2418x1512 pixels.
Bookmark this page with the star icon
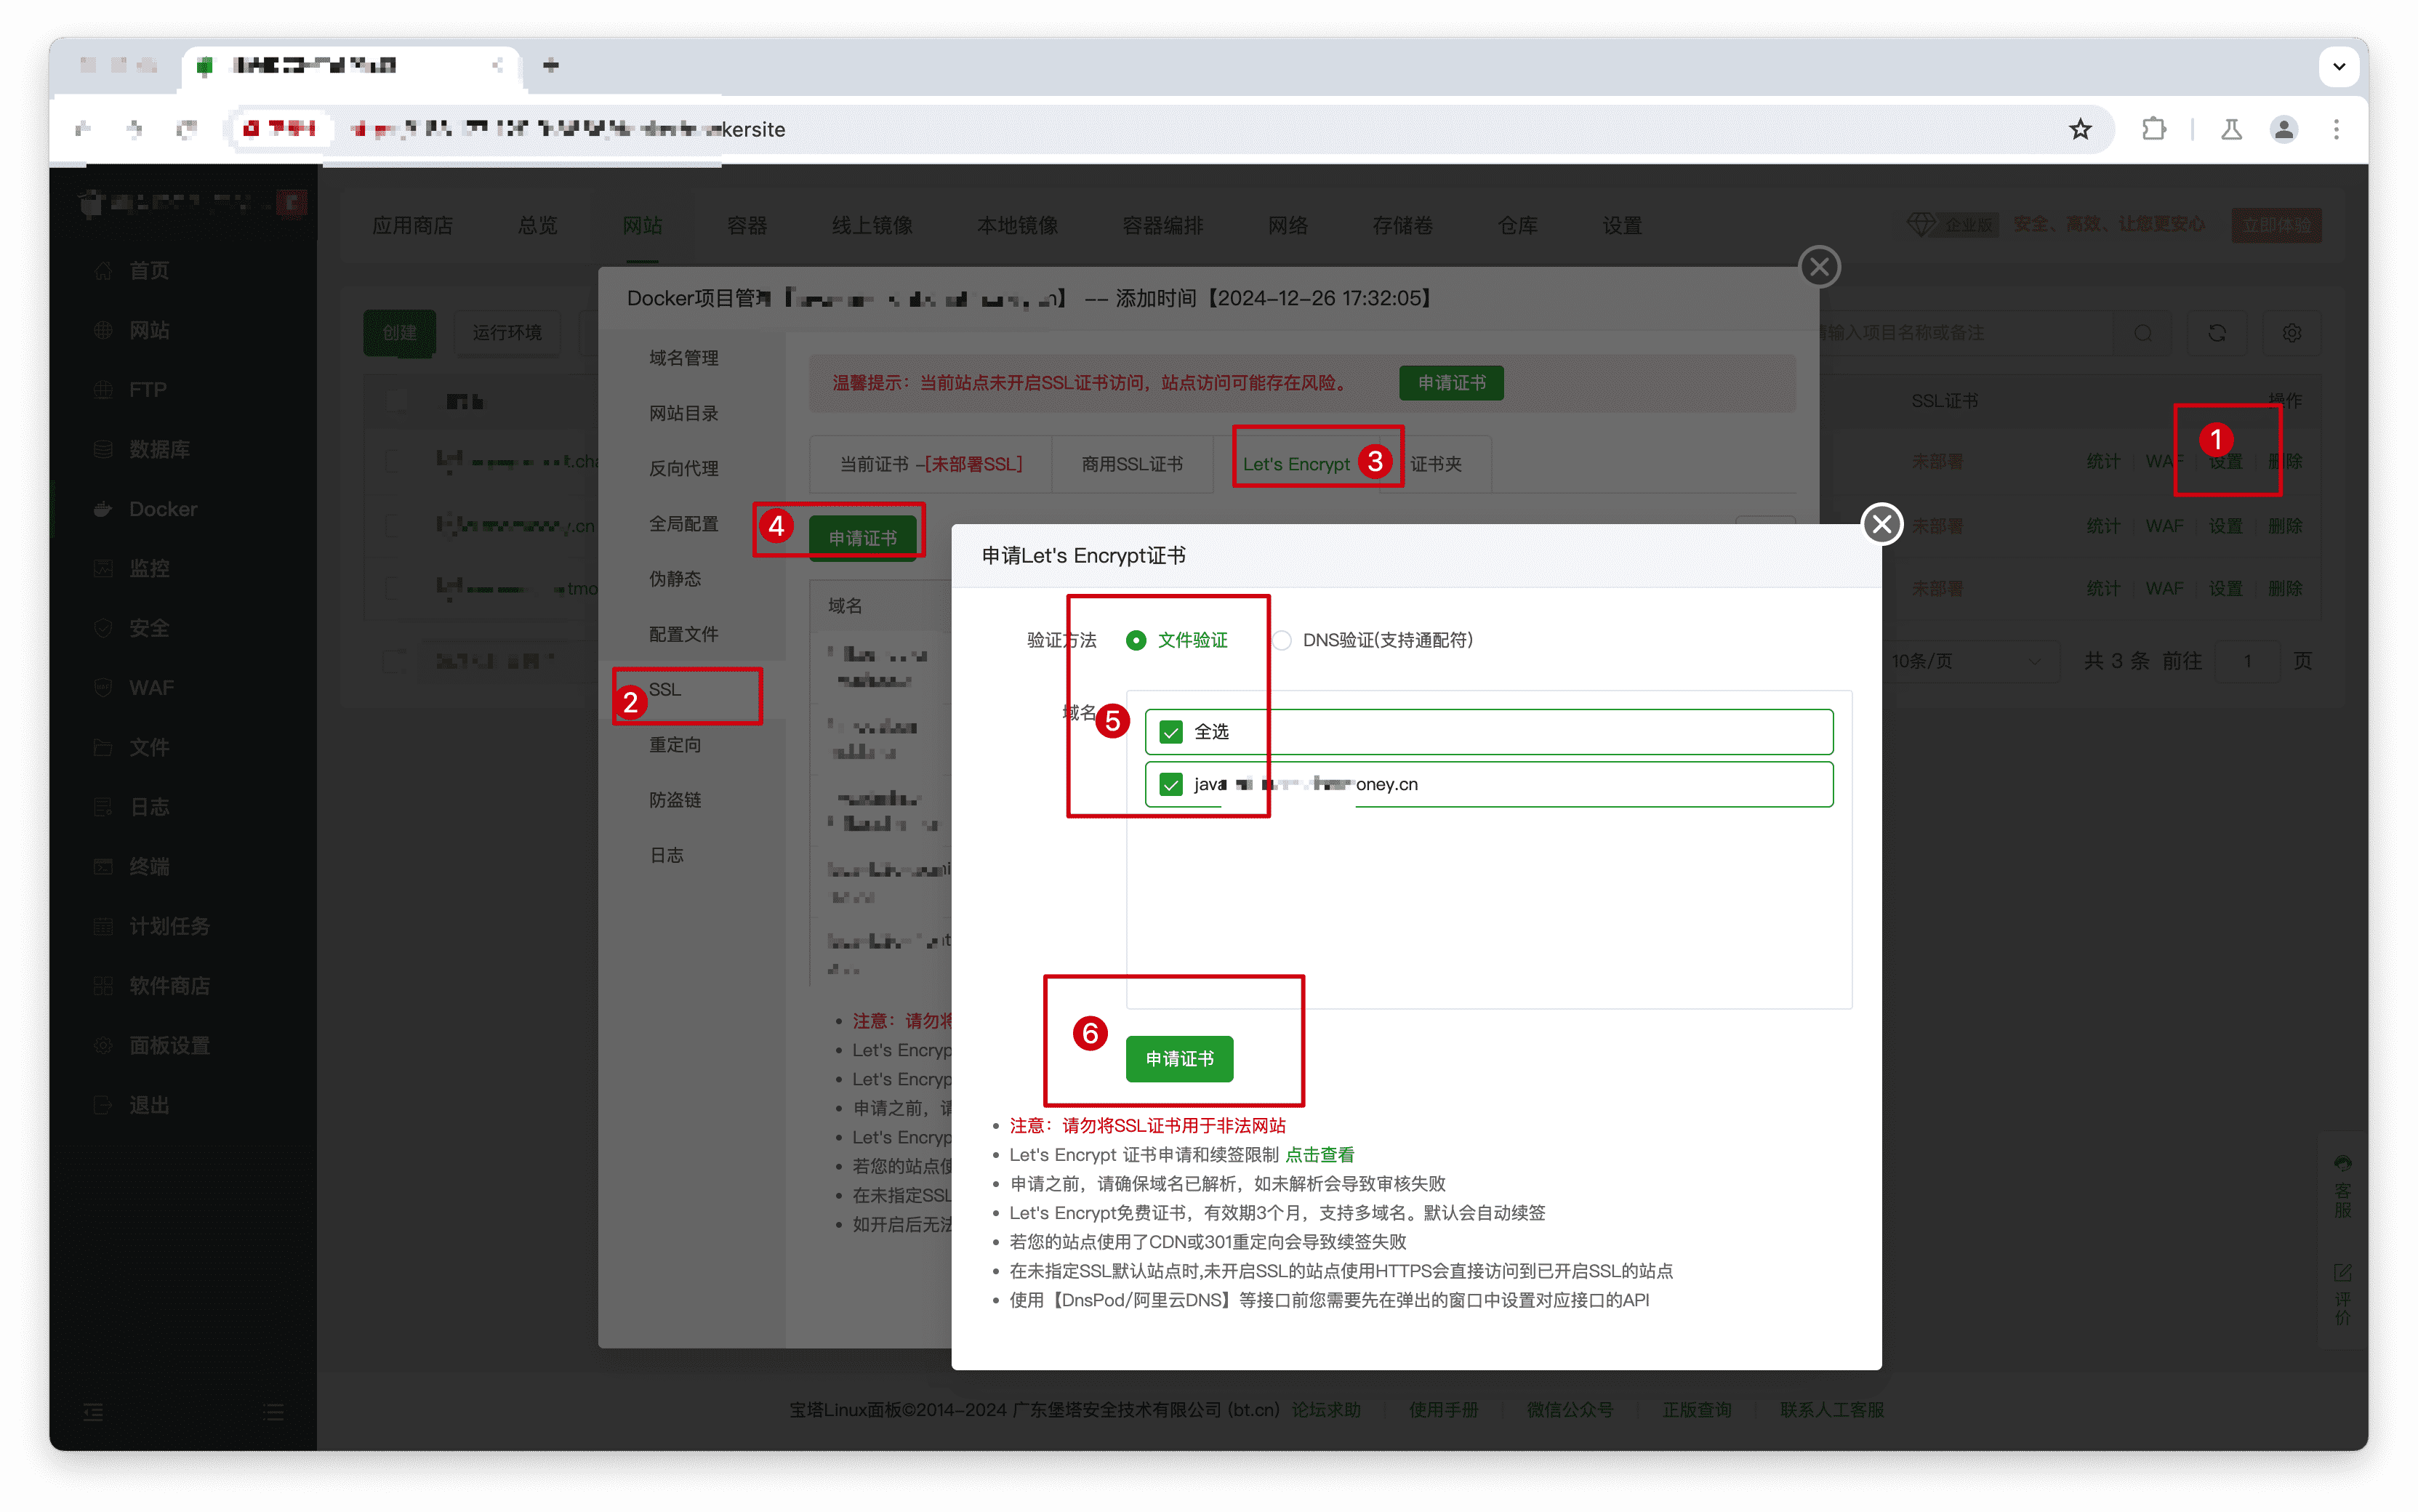[2080, 129]
